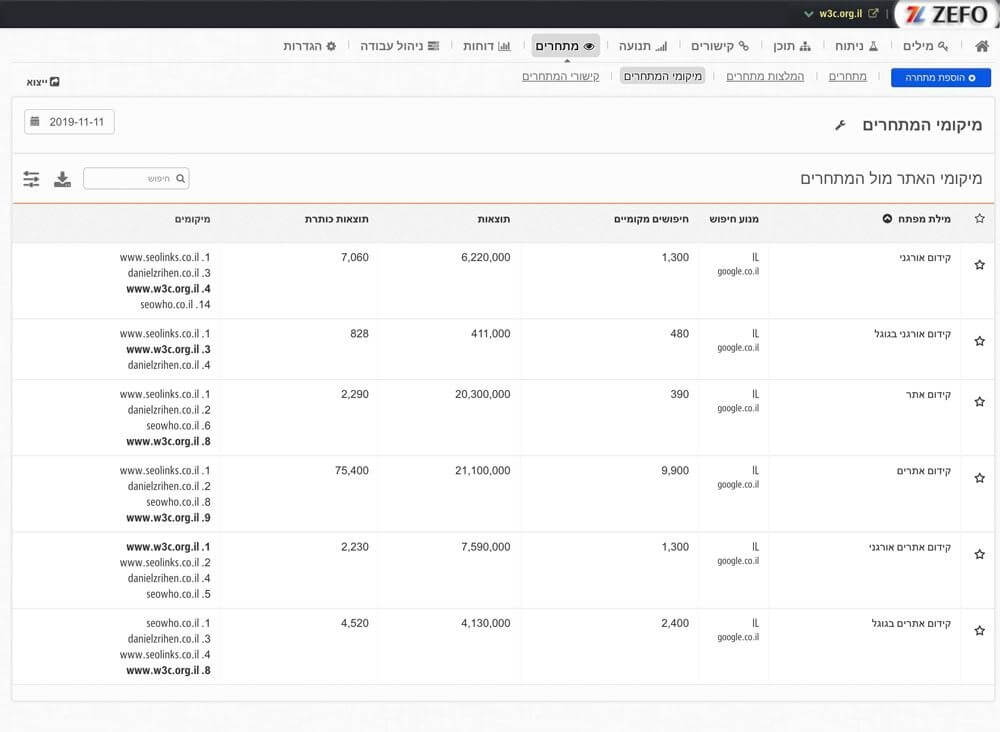Sort by מילת מפתח column header
This screenshot has width=1000, height=732.
916,219
